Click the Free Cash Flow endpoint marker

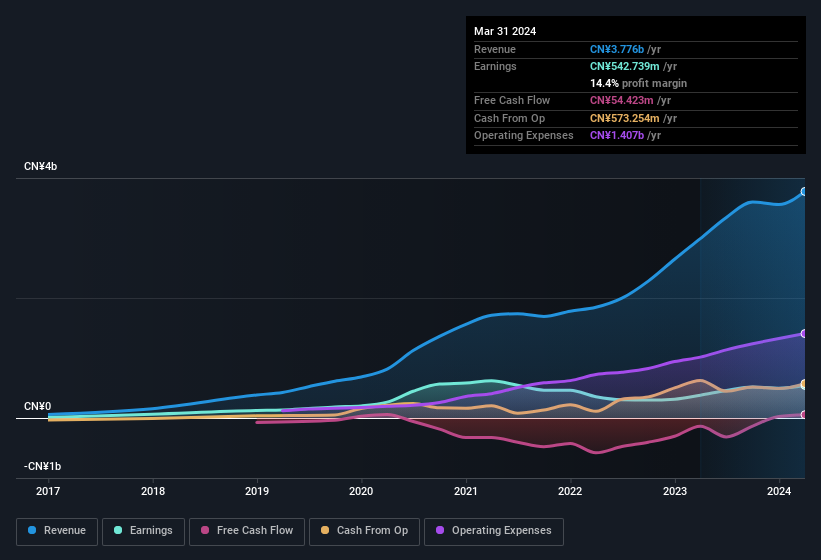pyautogui.click(x=804, y=415)
